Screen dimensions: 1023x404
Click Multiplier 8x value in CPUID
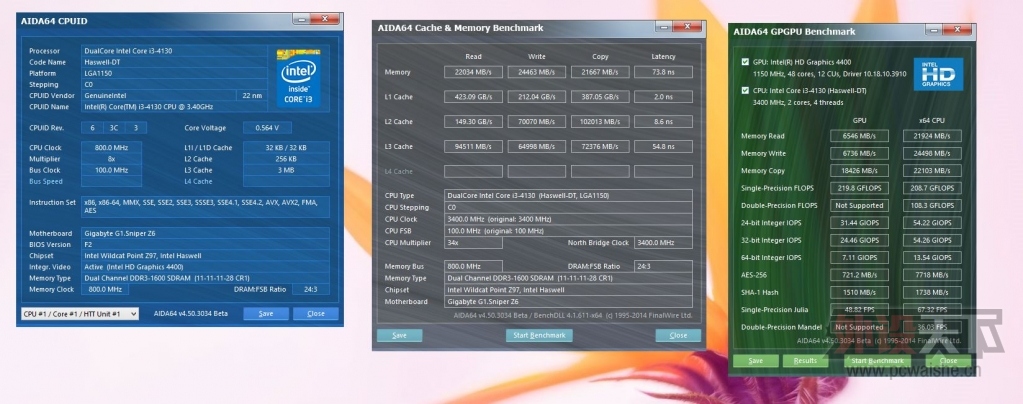pyautogui.click(x=111, y=159)
